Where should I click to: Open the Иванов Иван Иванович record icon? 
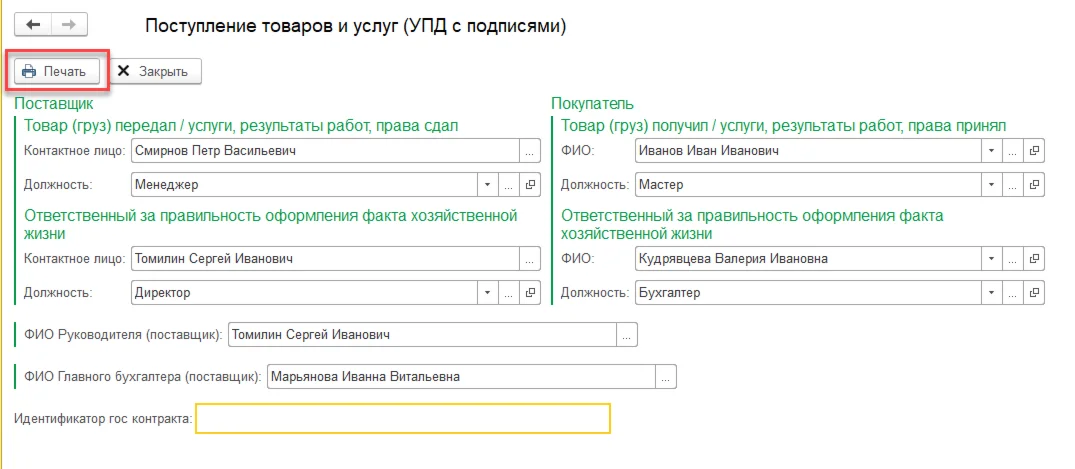click(x=1035, y=151)
